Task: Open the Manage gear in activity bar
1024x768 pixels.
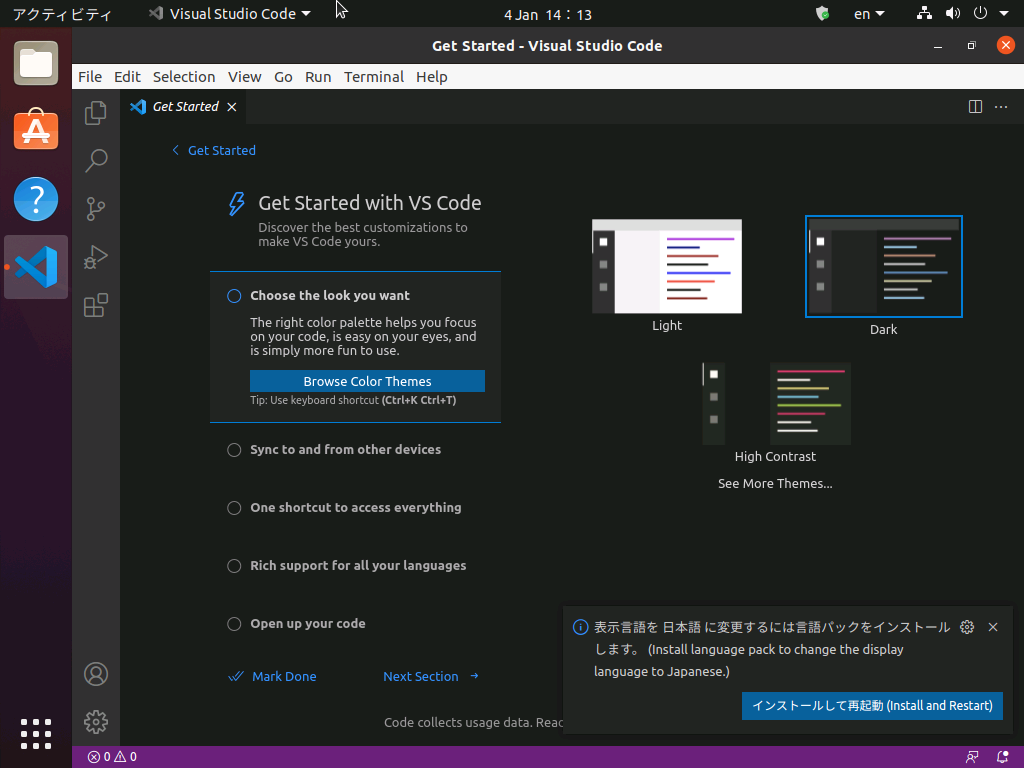Action: click(96, 722)
